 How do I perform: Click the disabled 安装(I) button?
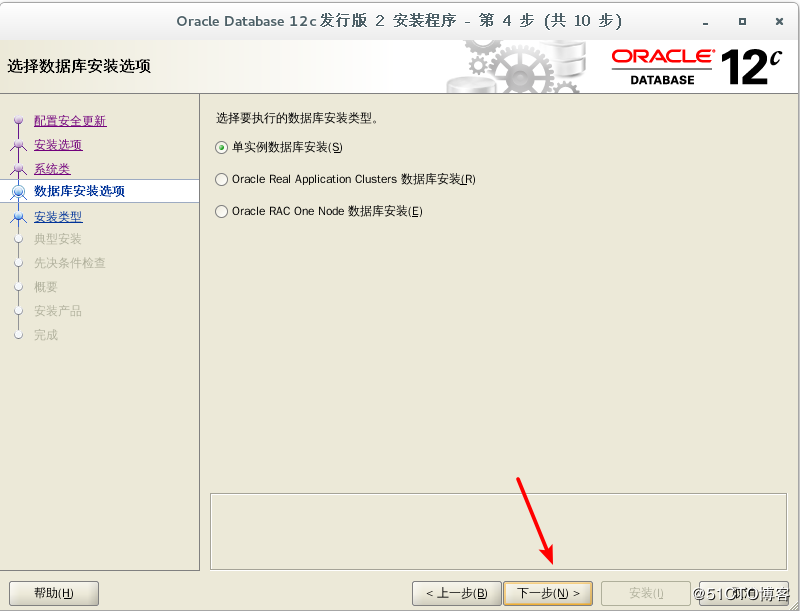click(x=646, y=593)
